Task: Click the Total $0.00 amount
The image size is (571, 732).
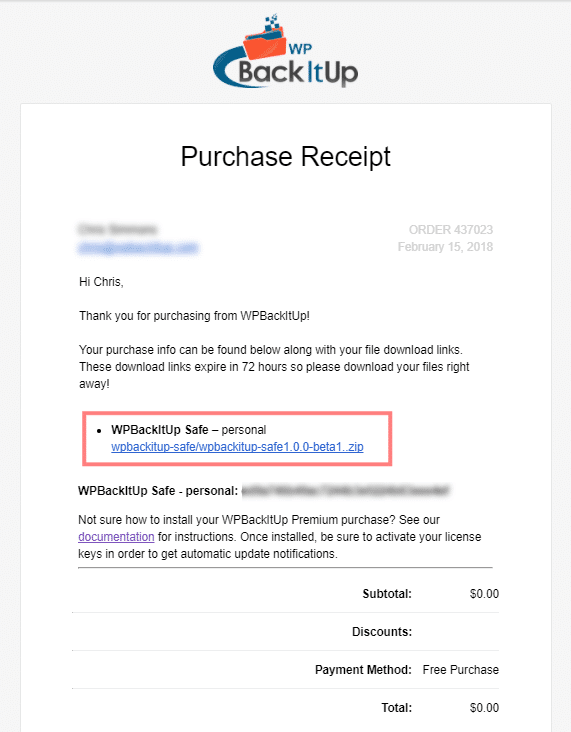Action: (484, 708)
